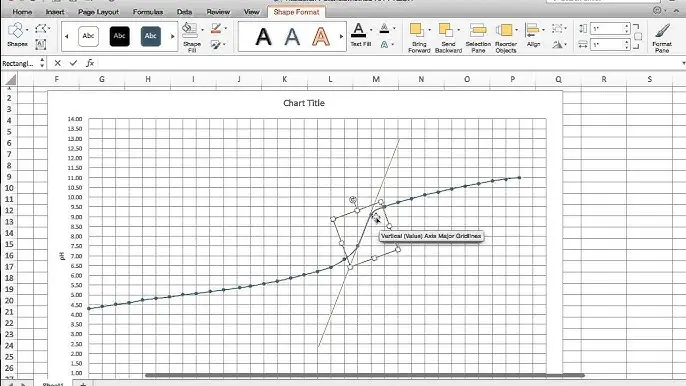Open the Align dropdown arrow
This screenshot has width=686, height=386.
pos(543,30)
